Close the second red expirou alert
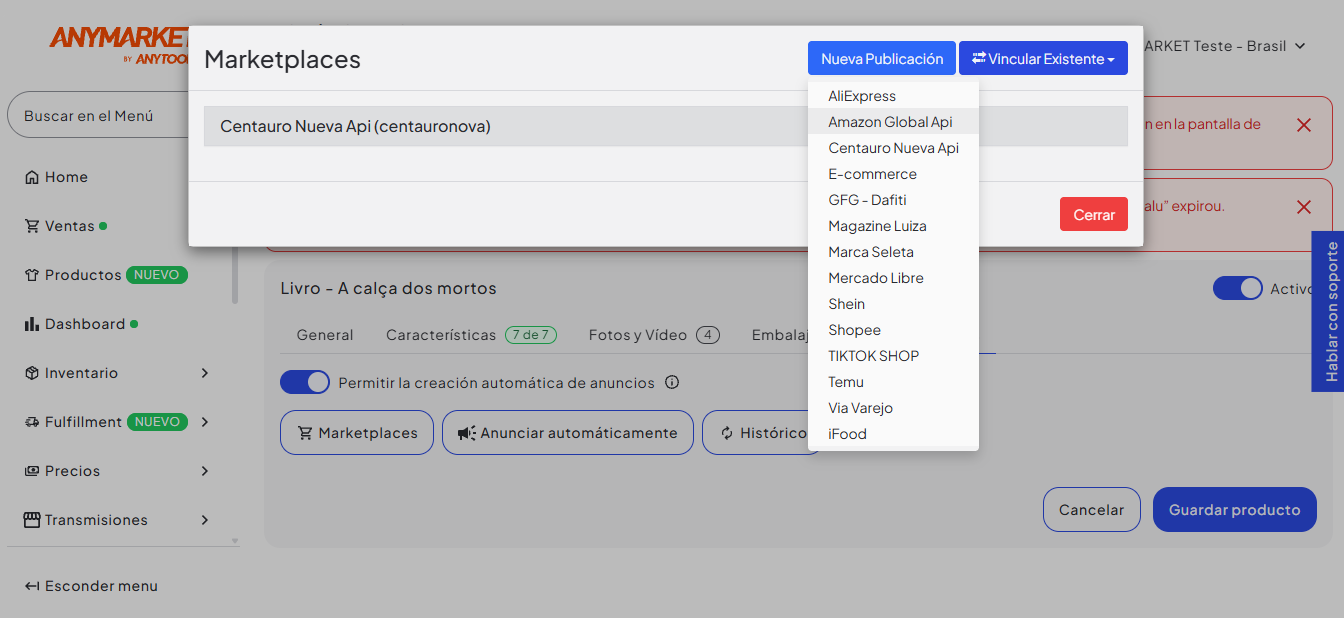 click(1304, 207)
